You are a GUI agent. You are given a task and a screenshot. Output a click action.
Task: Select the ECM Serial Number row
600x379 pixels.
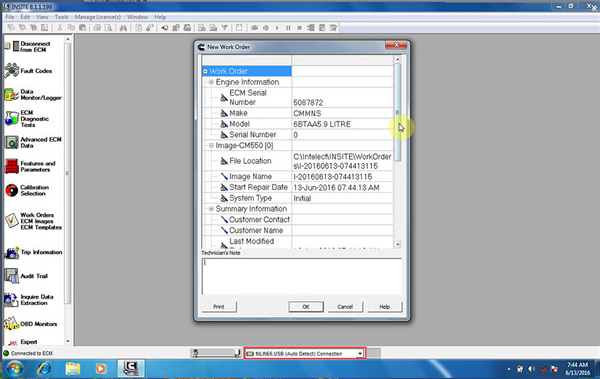[x=298, y=97]
